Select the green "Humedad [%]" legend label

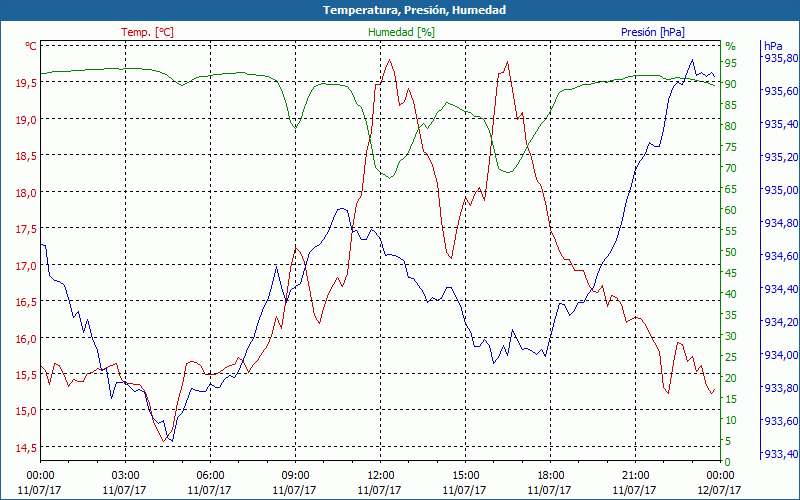click(x=402, y=32)
